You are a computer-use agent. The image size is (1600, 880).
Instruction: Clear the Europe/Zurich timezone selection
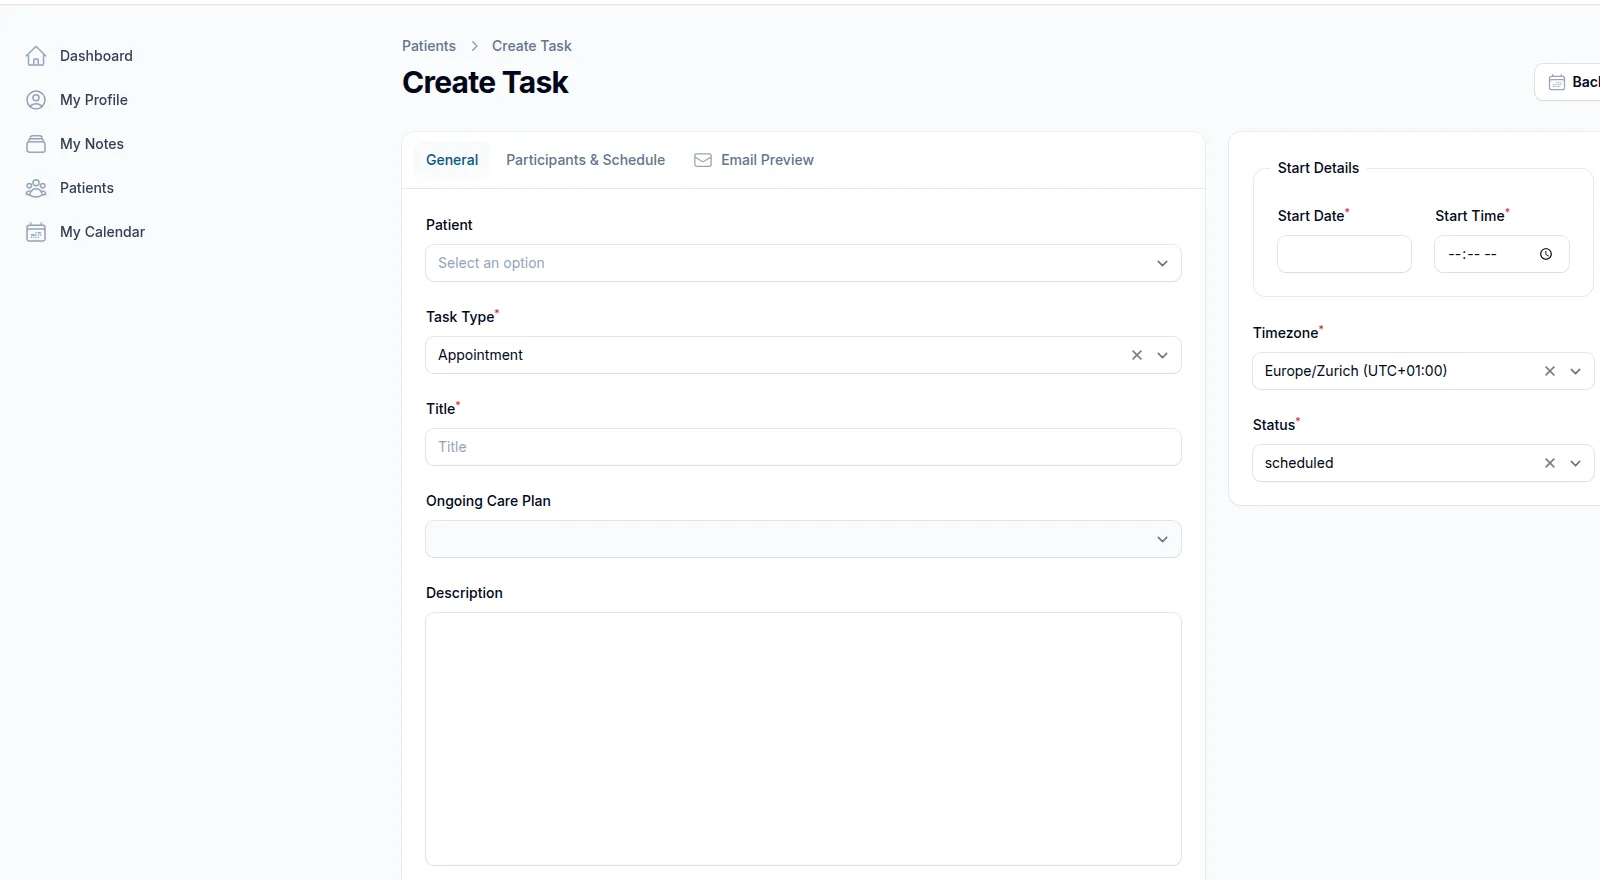1550,371
